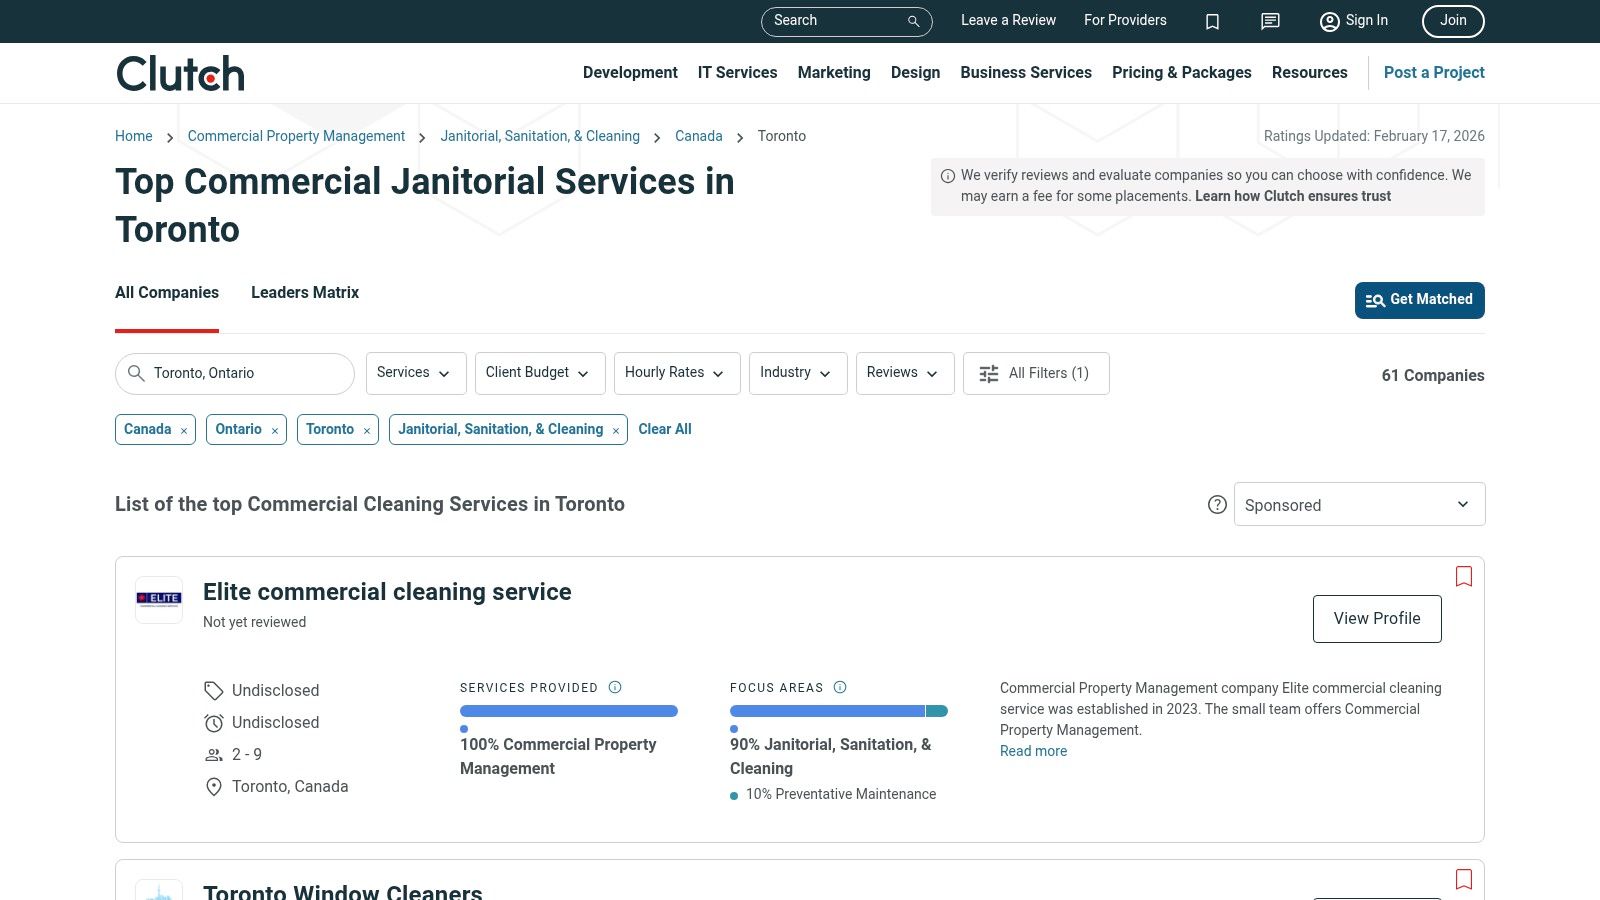
Task: Open the Pricing & Packages menu
Action: pyautogui.click(x=1181, y=72)
